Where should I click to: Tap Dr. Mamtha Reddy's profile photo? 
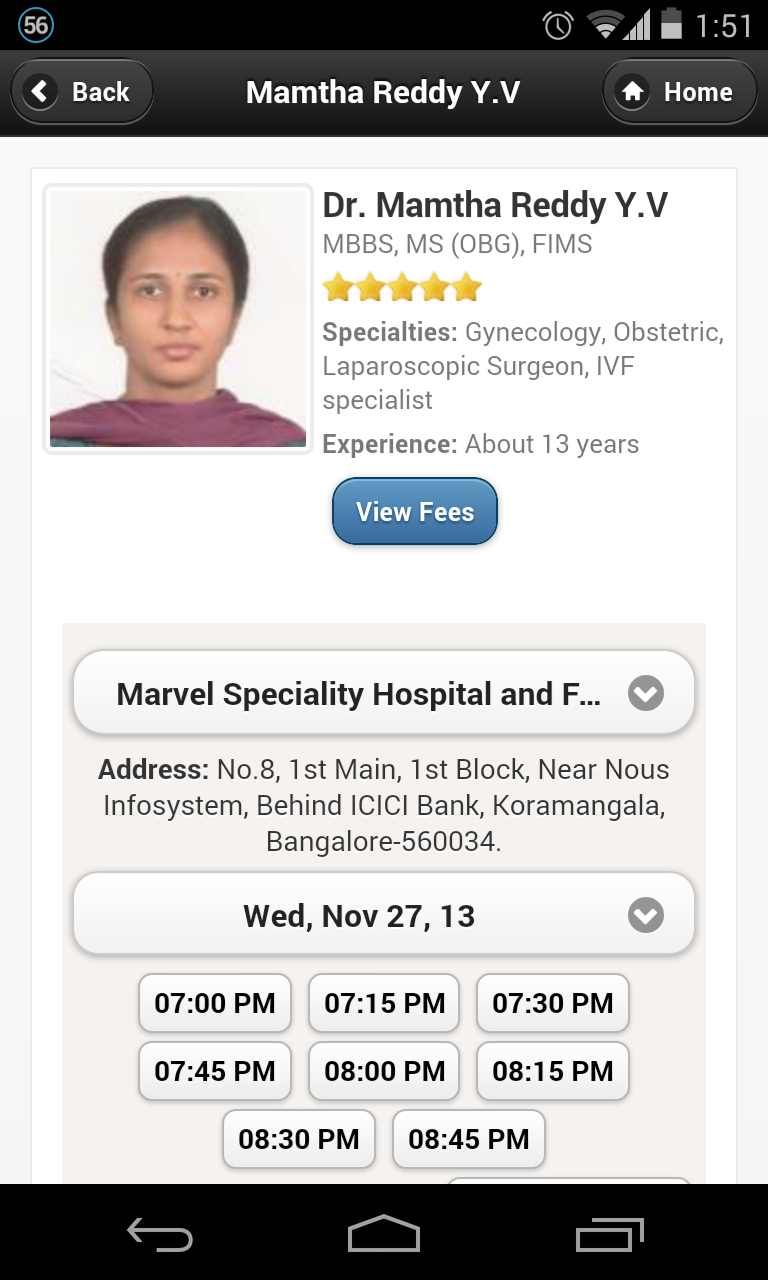tap(178, 319)
